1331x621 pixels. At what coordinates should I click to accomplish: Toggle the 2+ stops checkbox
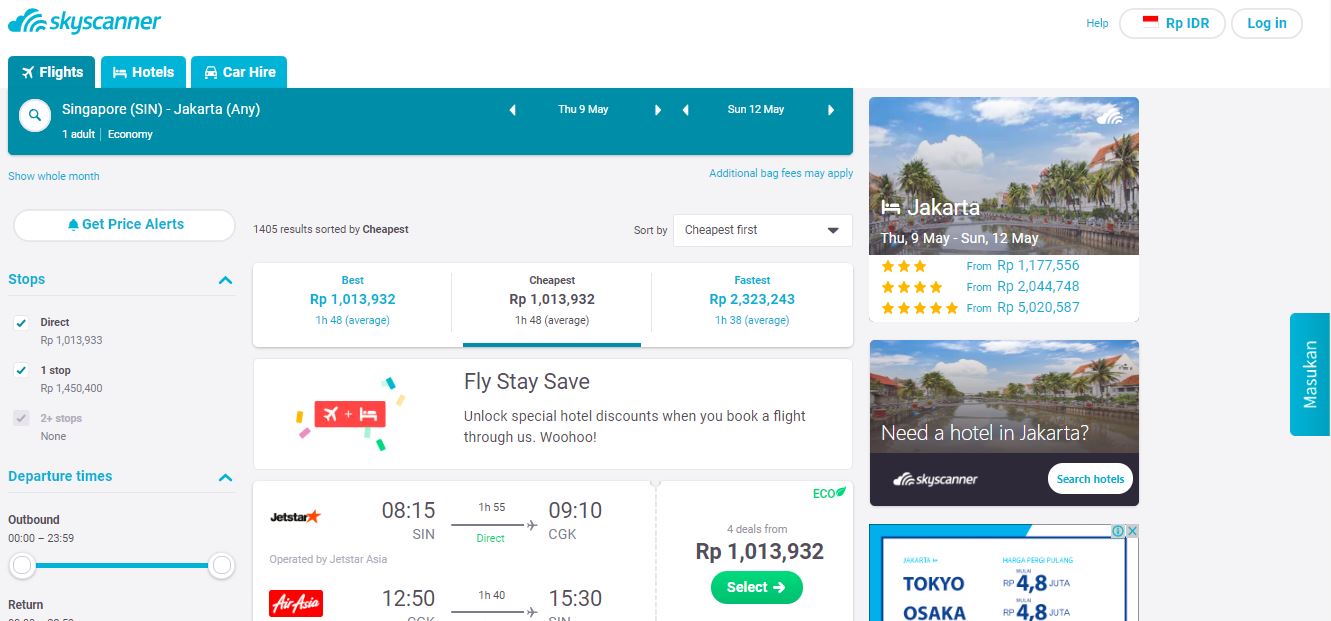coord(21,418)
